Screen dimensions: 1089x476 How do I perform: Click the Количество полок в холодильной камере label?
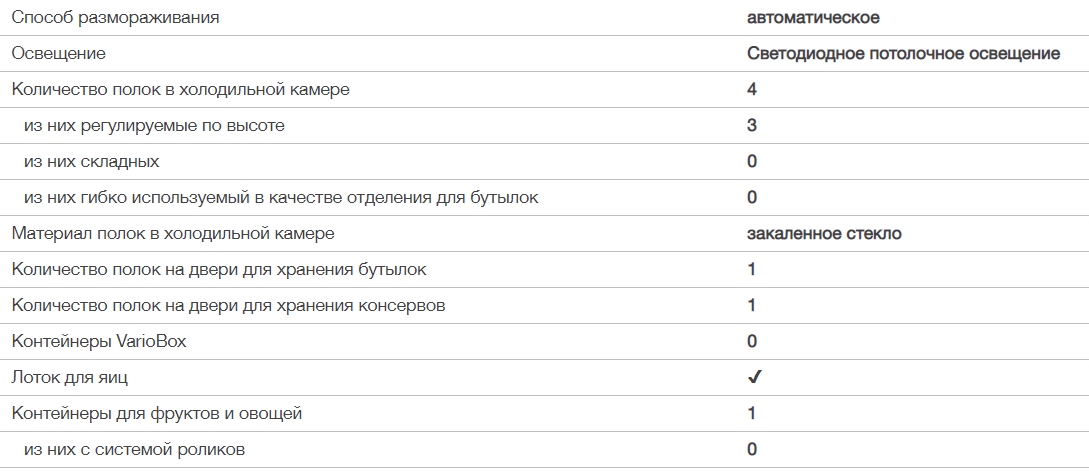[180, 89]
